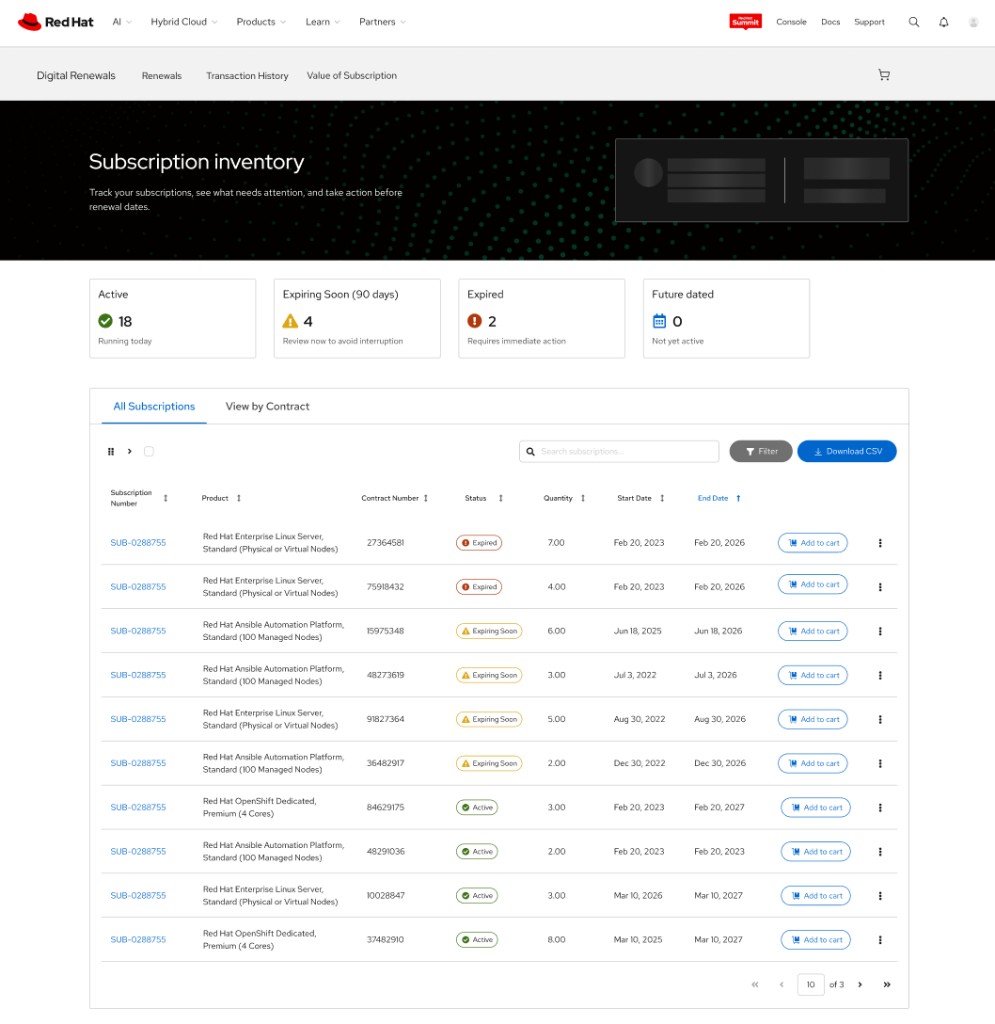Expand the Learn navigation dropdown
The image size is (995, 1024).
[323, 22]
